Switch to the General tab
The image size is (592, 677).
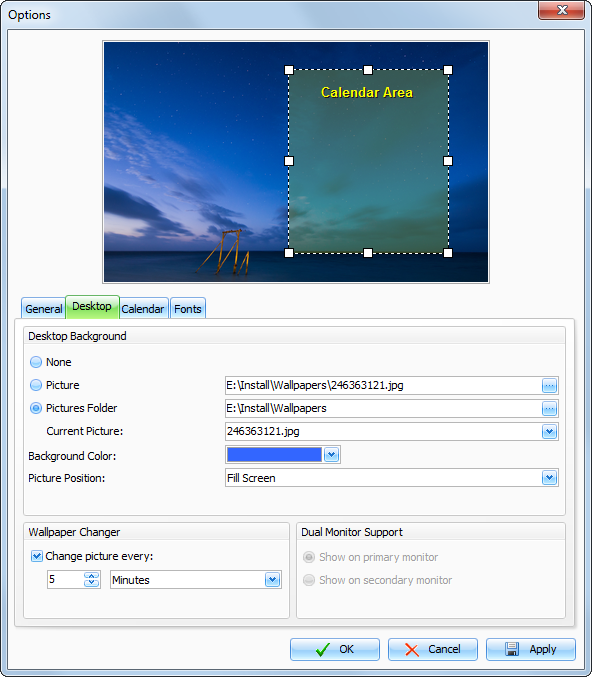tap(44, 309)
